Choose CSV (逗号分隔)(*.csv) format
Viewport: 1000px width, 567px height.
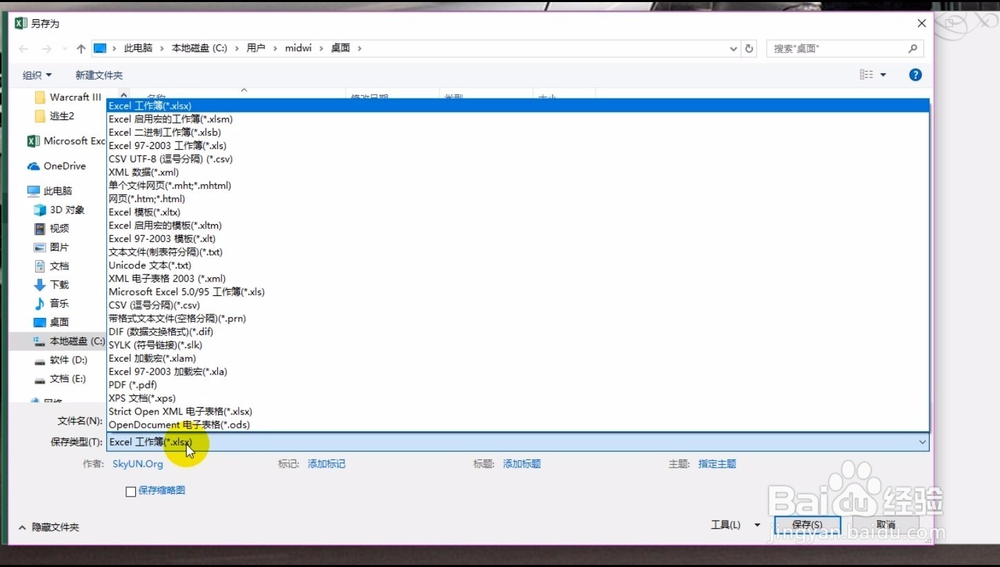pyautogui.click(x=517, y=306)
